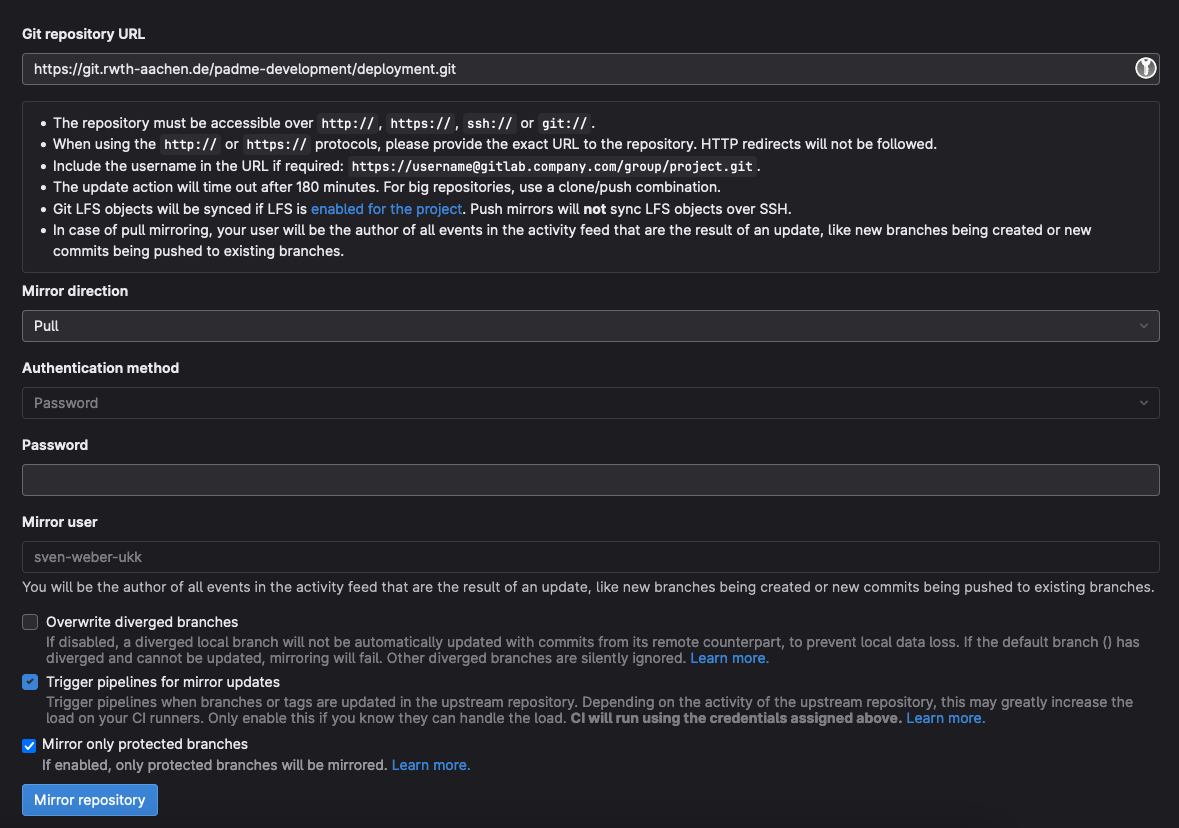
Task: Open Learn more link for trigger pipelines
Action: coord(945,718)
